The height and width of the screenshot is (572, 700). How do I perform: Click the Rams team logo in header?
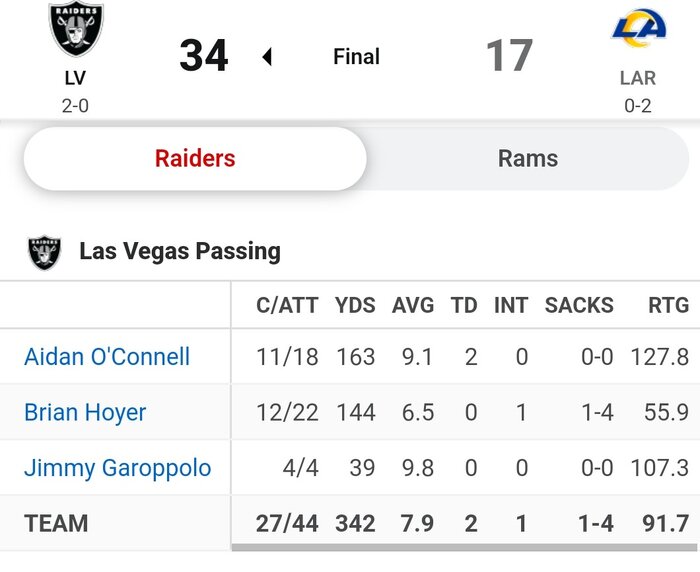pyautogui.click(x=638, y=28)
